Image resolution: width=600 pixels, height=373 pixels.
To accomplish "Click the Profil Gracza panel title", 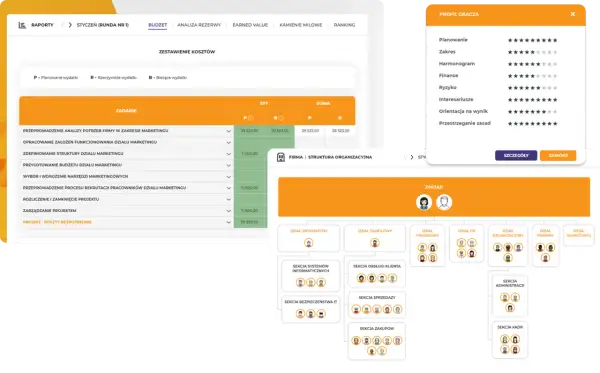I will pos(459,14).
